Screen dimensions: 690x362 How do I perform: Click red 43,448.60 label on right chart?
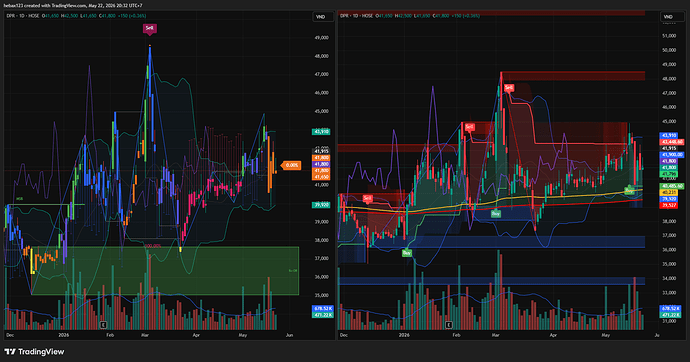[x=672, y=142]
